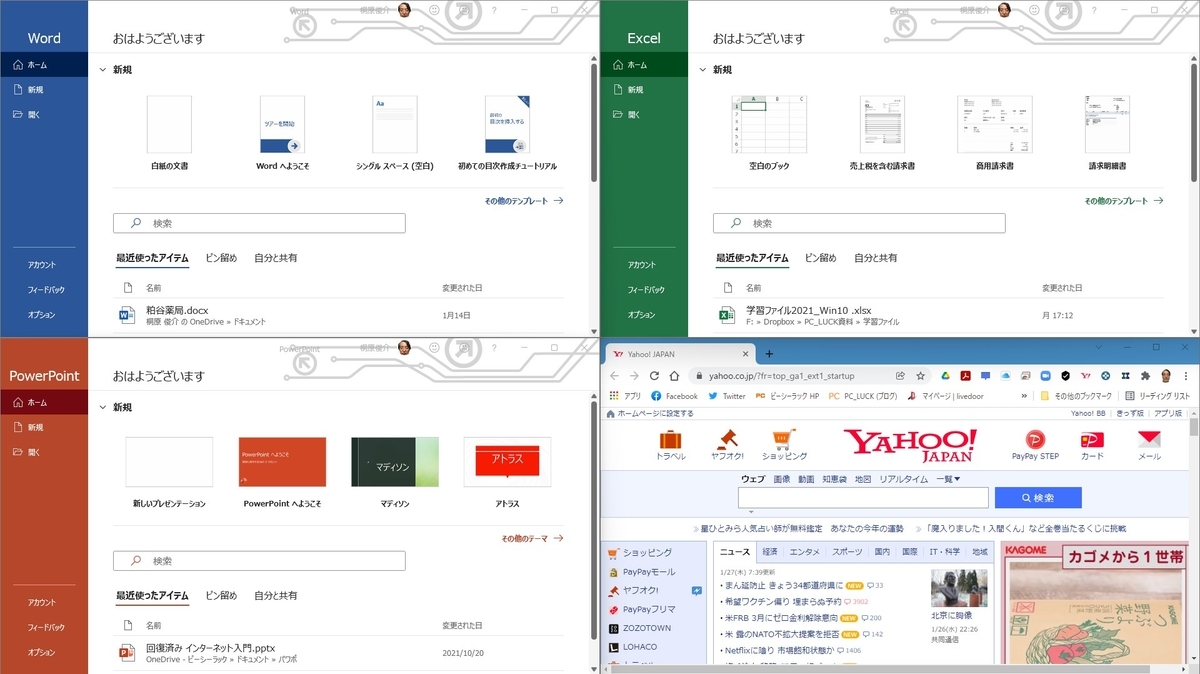Open the PayPay STEP icon on Yahoo
This screenshot has width=1200, height=674.
click(1035, 439)
